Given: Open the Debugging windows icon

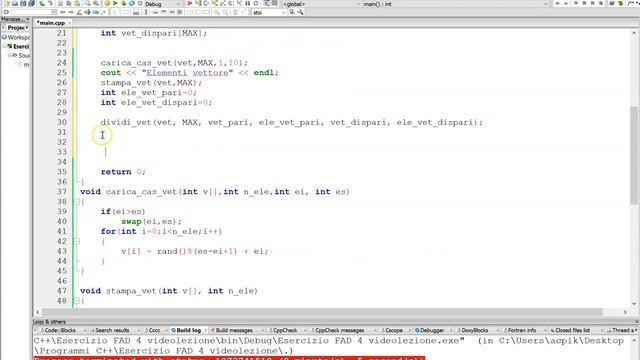Looking at the screenshot, I should coord(266,3).
